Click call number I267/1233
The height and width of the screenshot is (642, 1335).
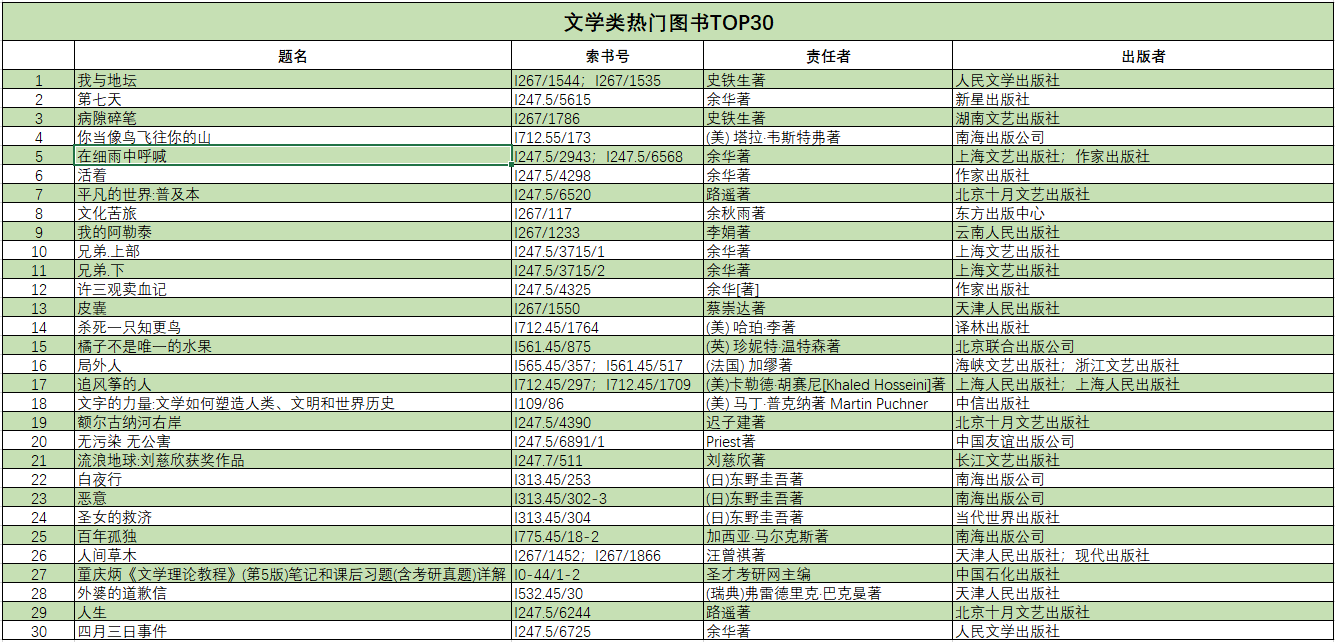tap(607, 233)
